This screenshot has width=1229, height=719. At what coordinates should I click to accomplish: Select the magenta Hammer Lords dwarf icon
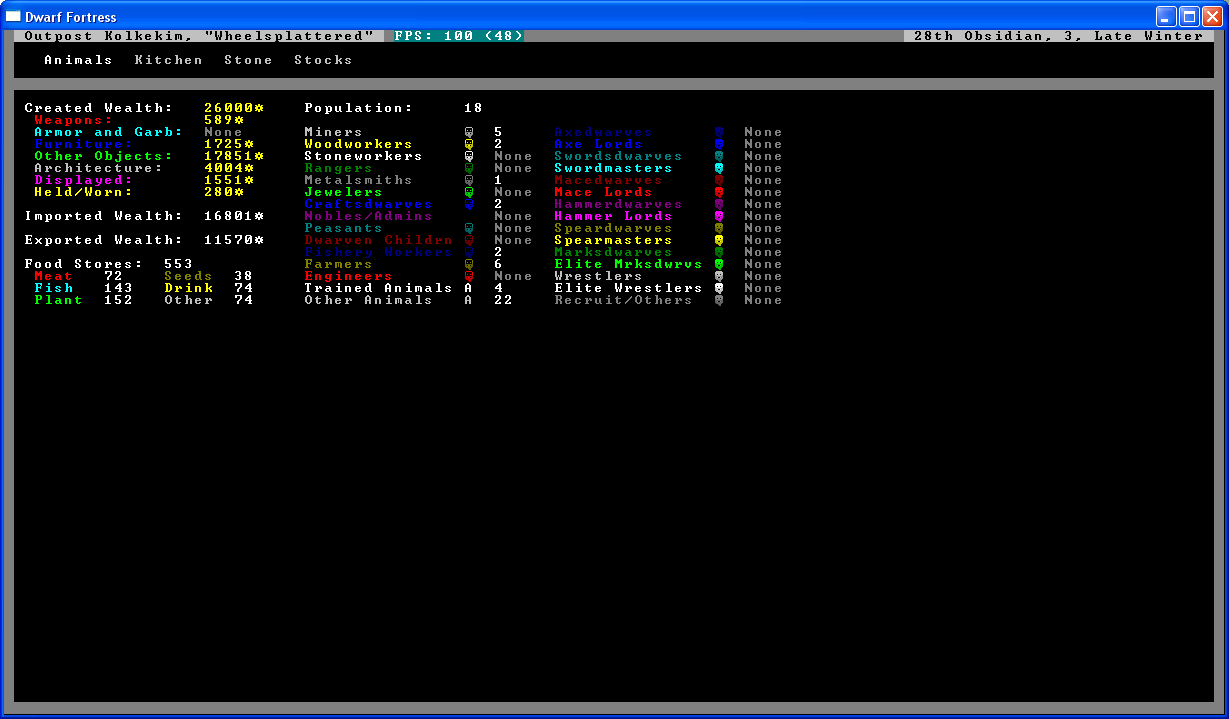[x=719, y=216]
